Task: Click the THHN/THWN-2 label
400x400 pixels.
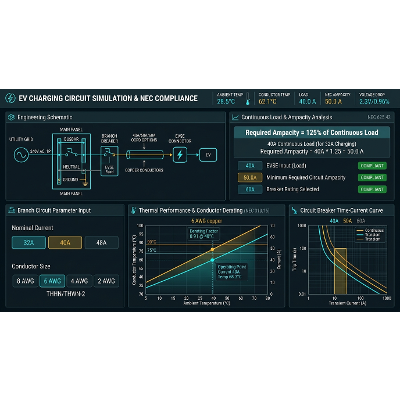Action: [66, 294]
